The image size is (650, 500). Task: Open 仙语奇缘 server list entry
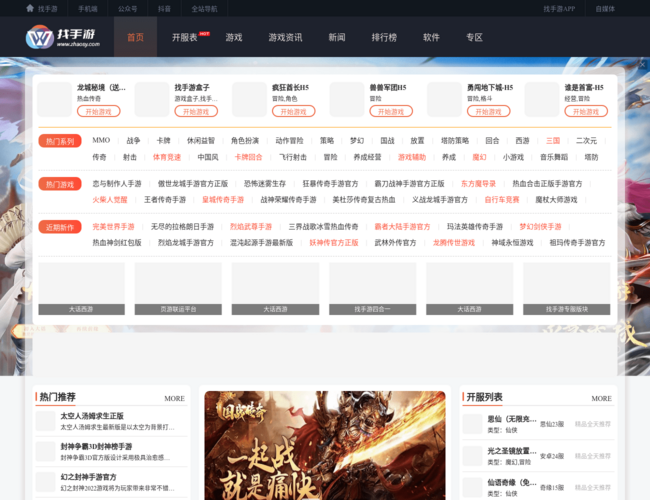click(512, 483)
